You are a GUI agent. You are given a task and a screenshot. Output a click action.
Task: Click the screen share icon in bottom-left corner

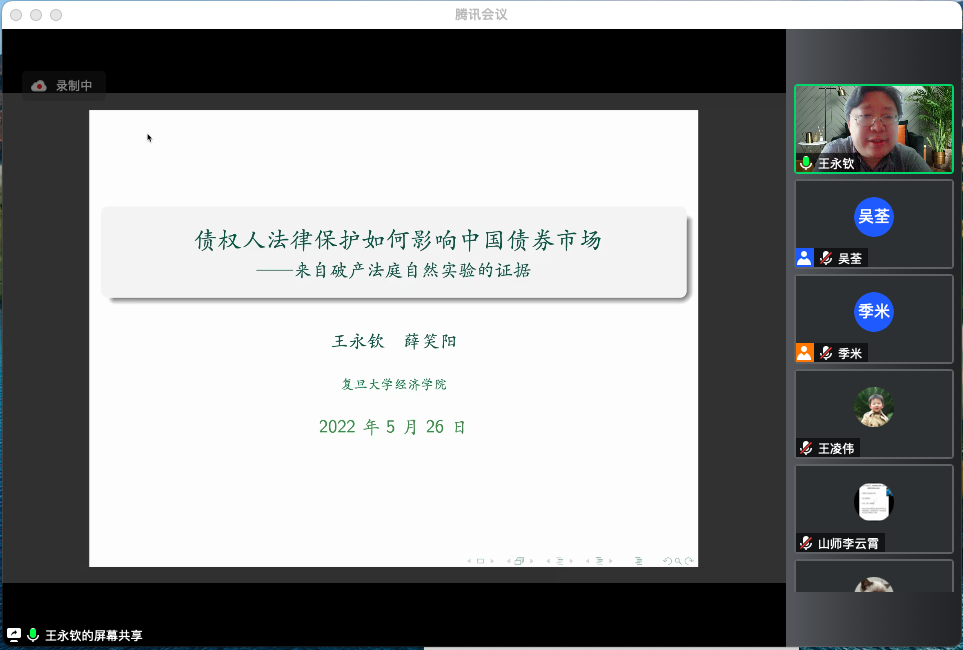click(x=14, y=634)
